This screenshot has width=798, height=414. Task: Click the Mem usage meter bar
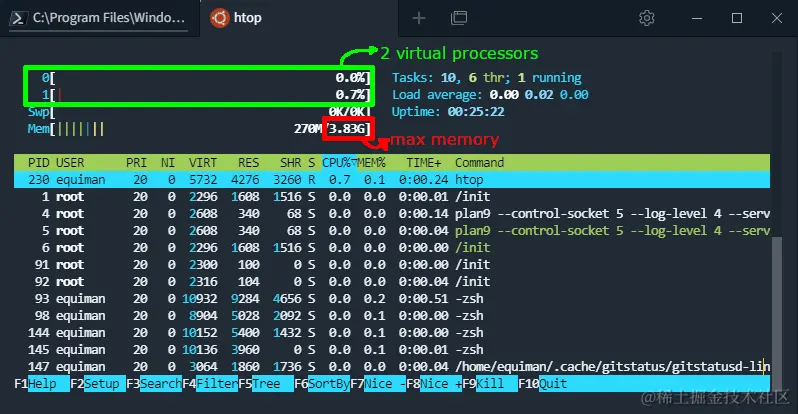click(198, 129)
